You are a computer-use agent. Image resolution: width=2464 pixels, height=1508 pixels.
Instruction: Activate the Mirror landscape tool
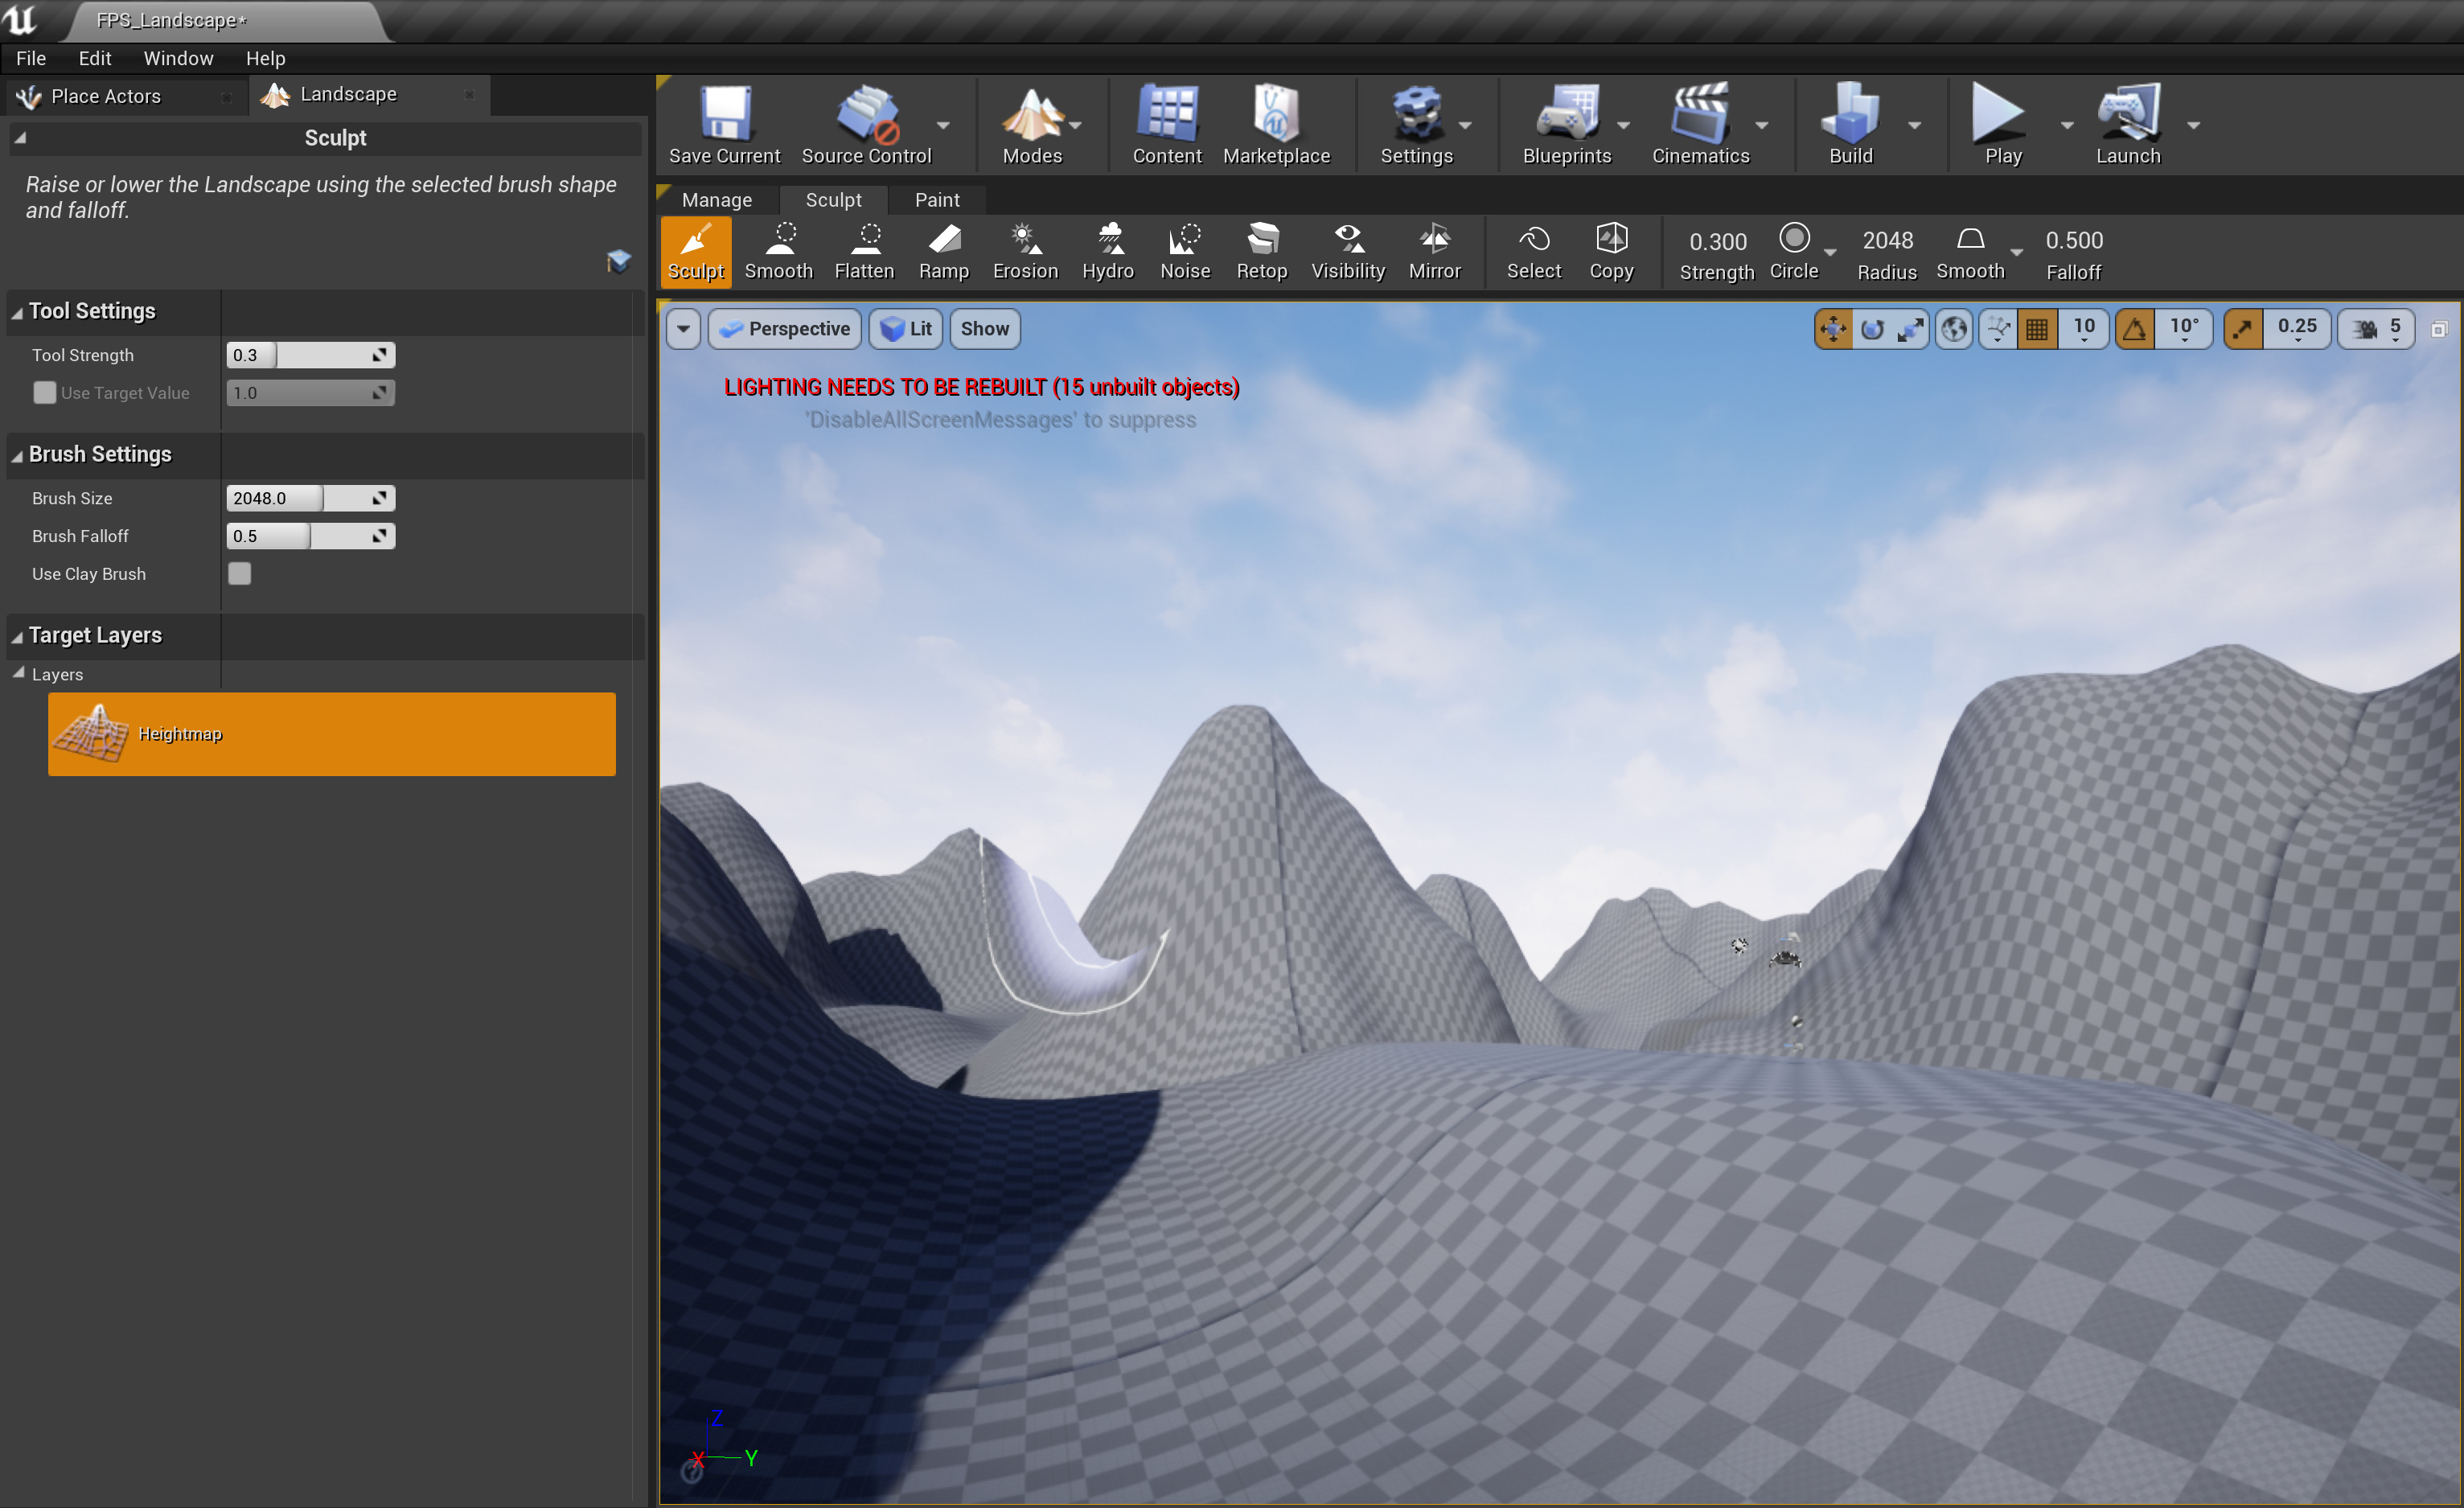(x=1434, y=251)
